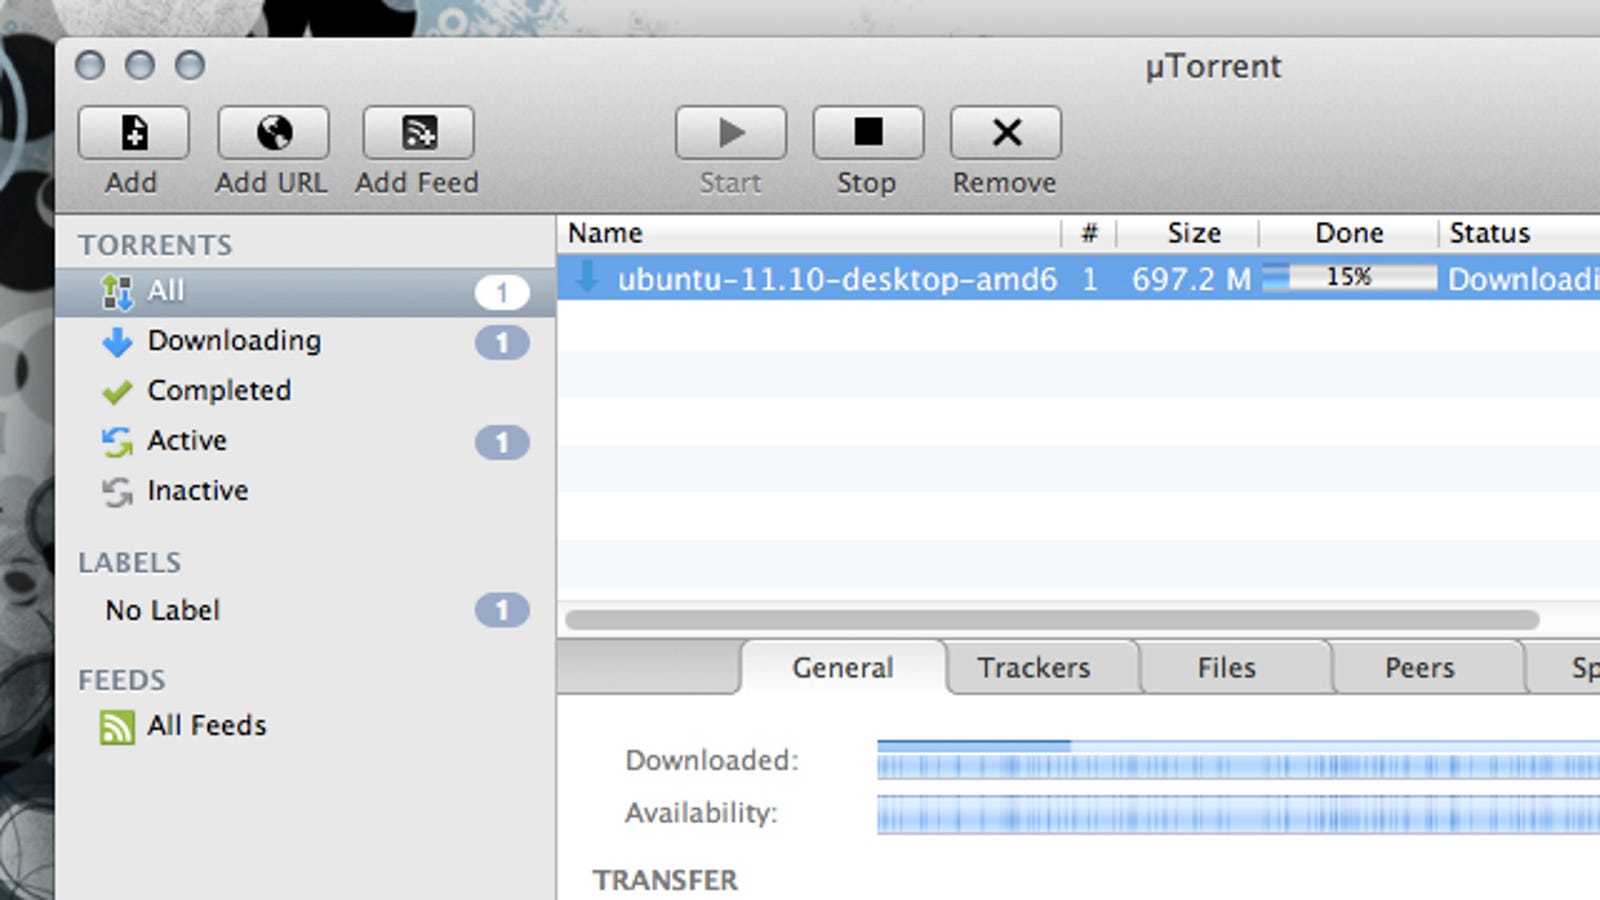Click the blue Downloading arrow icon
This screenshot has height=900, width=1600.
click(117, 342)
